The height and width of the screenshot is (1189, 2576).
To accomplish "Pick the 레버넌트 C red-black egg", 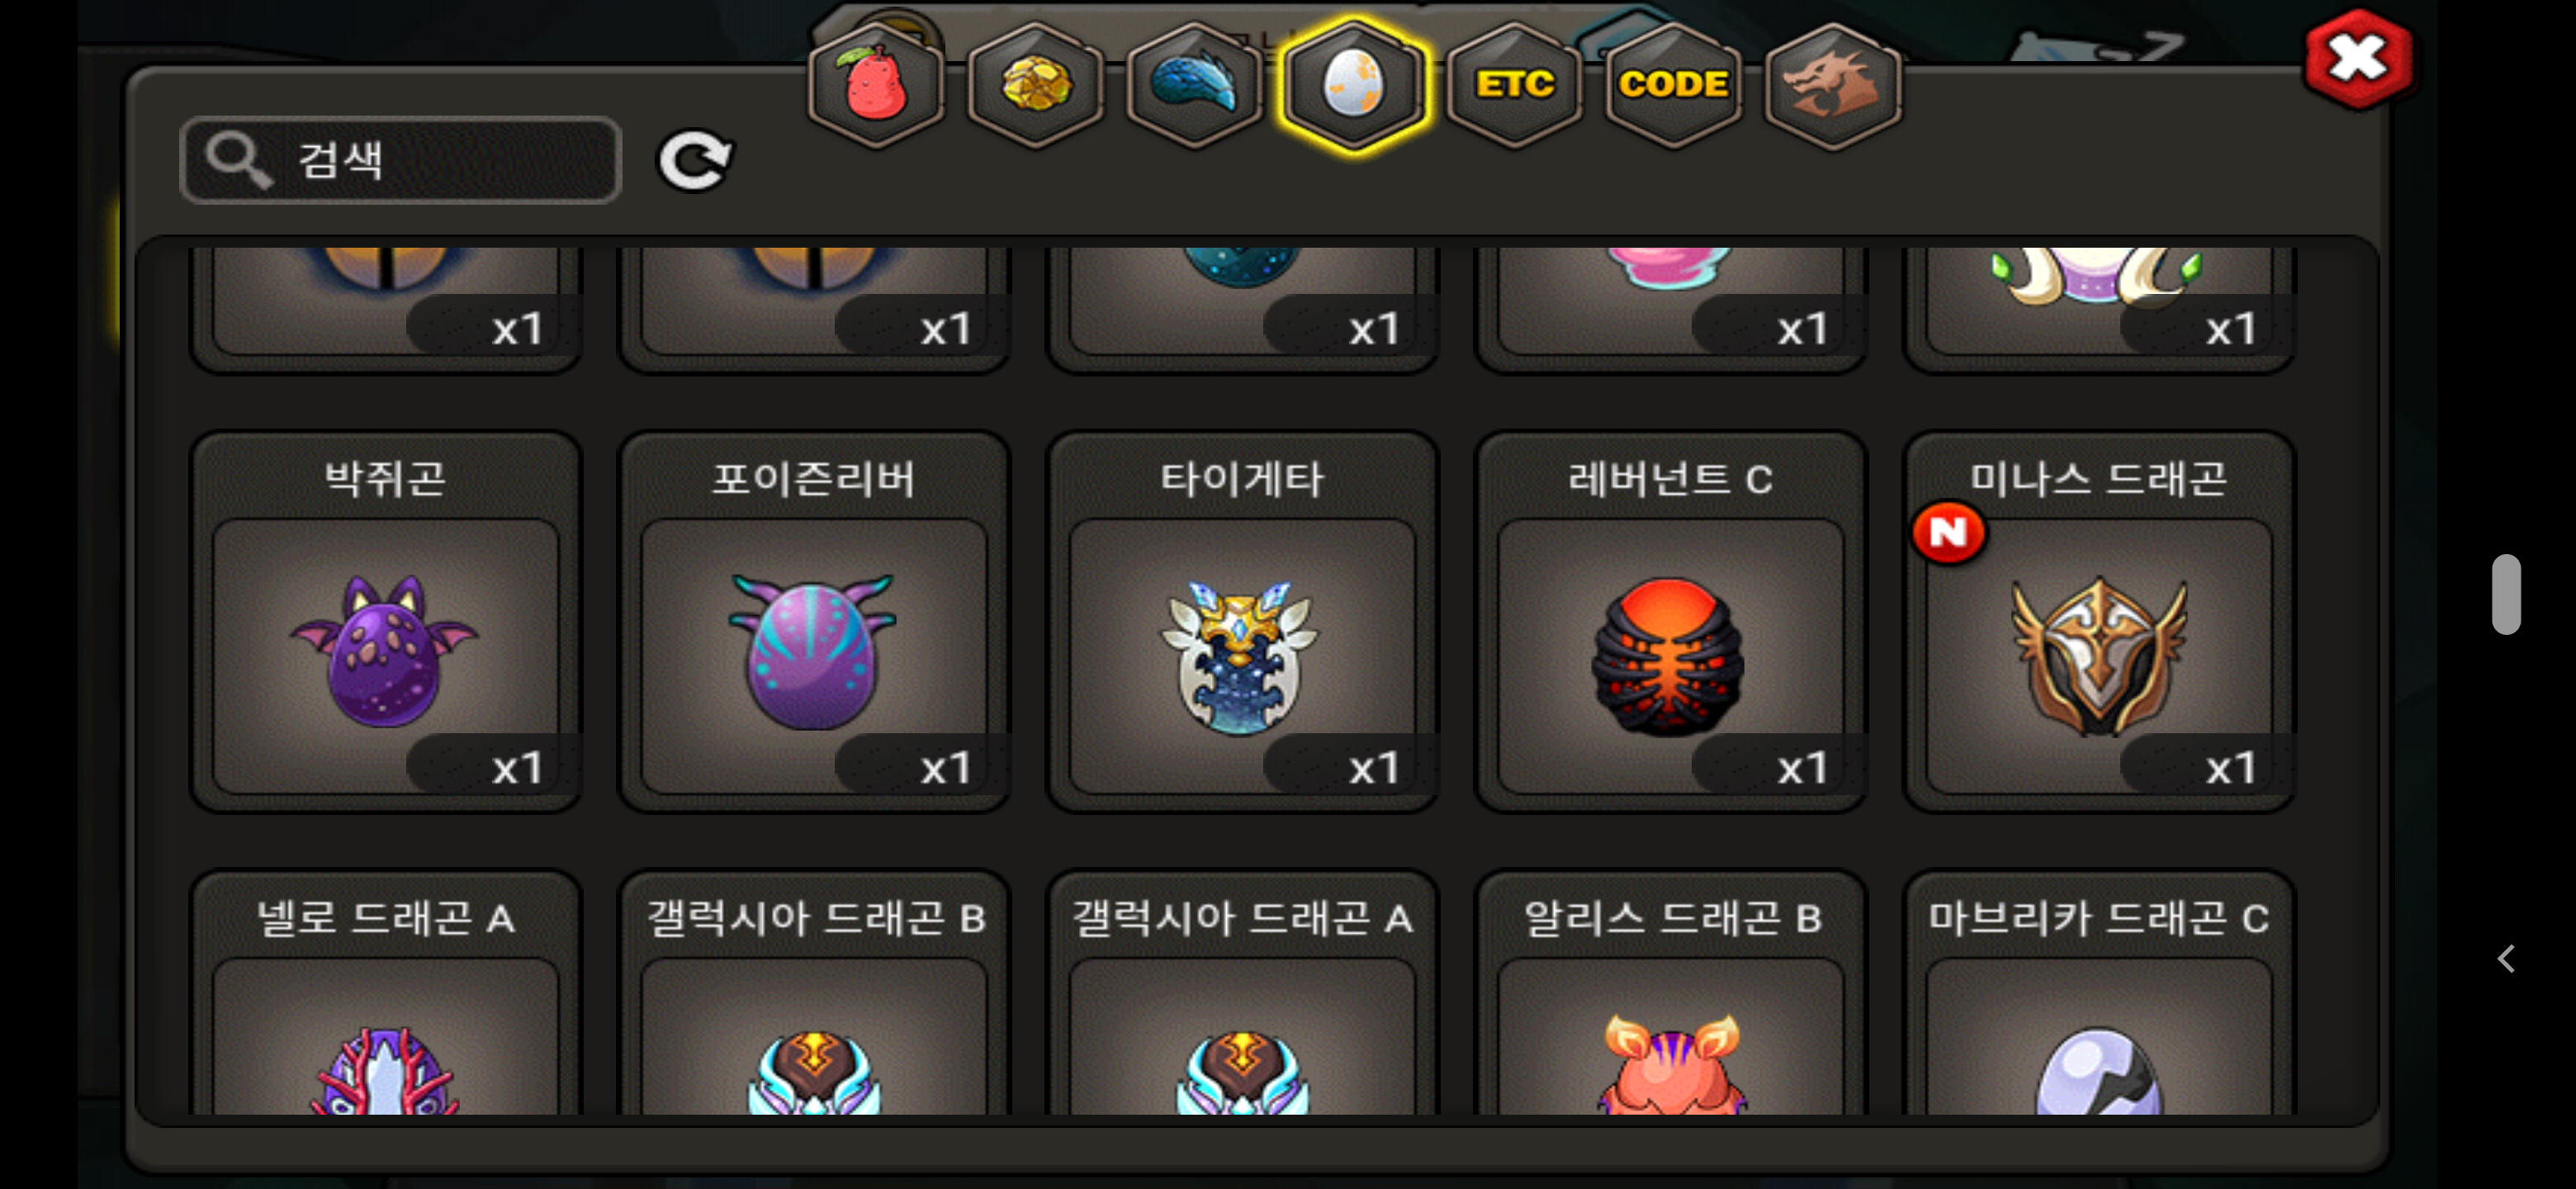I will 1670,621.
